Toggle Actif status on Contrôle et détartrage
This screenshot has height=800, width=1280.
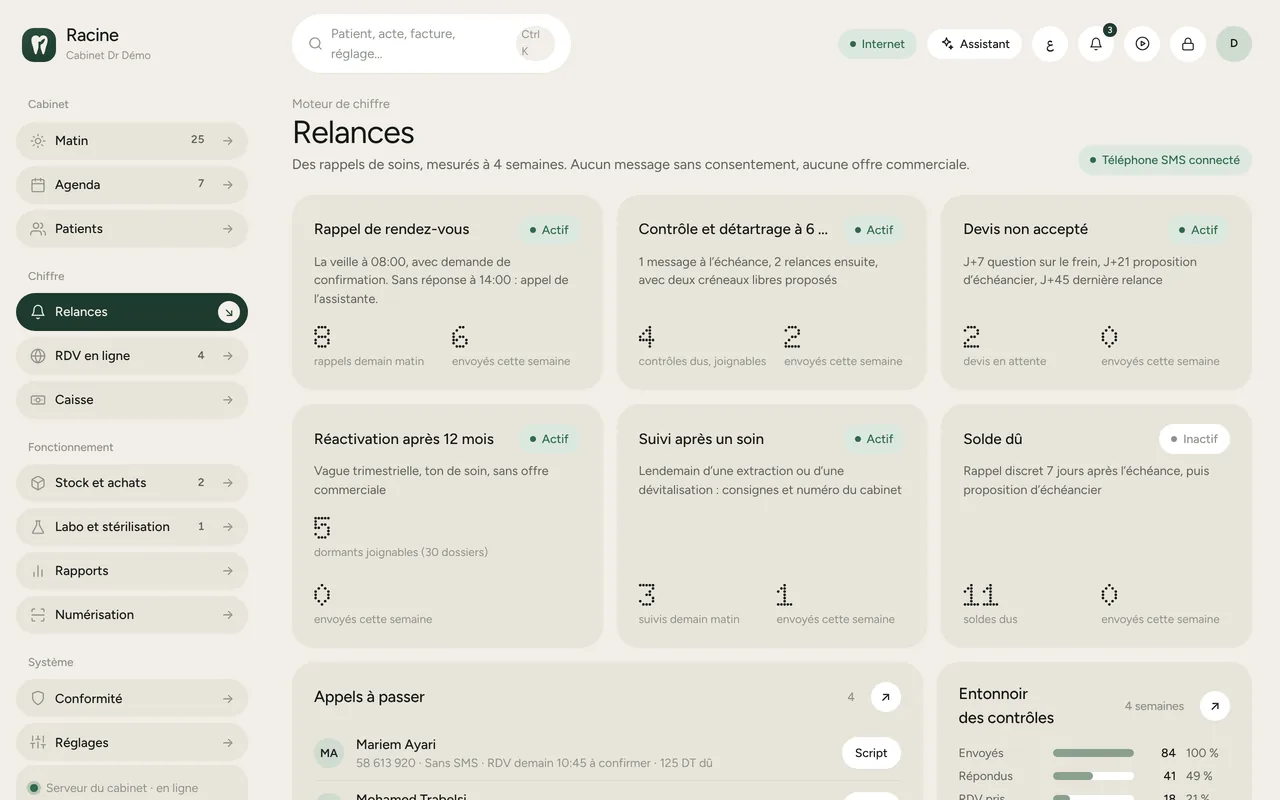874,230
